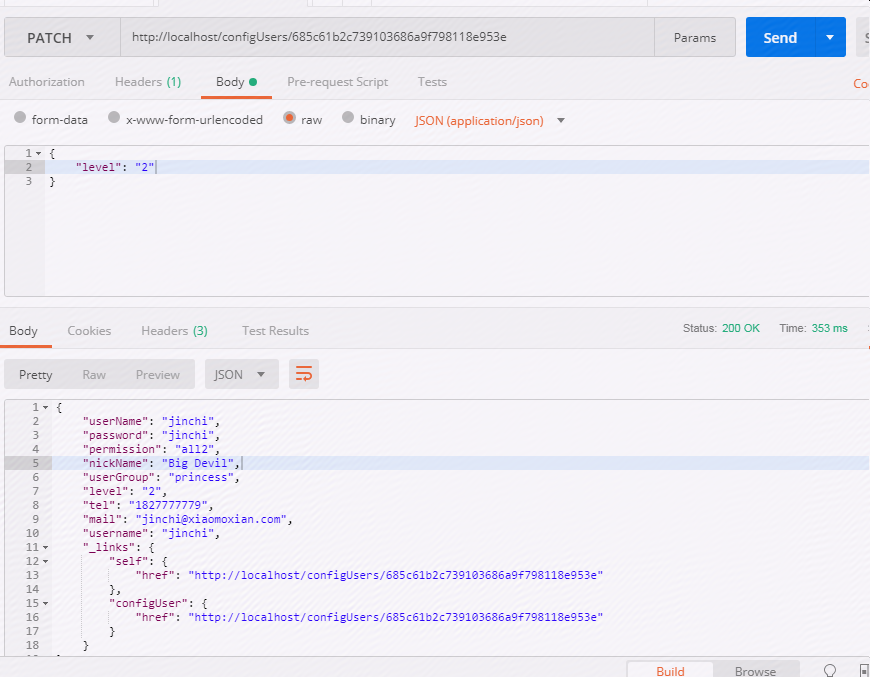Click the "tel" value 1827777779
870x677 pixels.
[168, 505]
